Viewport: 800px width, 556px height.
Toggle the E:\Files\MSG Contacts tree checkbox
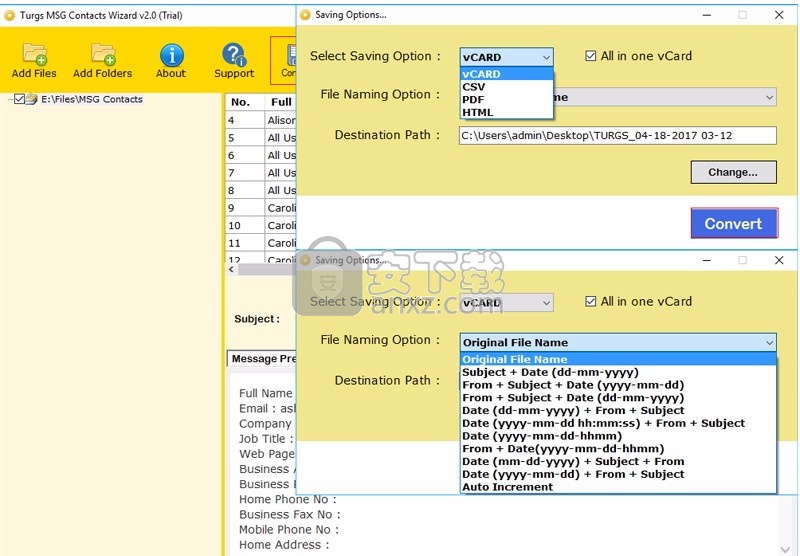pos(19,99)
